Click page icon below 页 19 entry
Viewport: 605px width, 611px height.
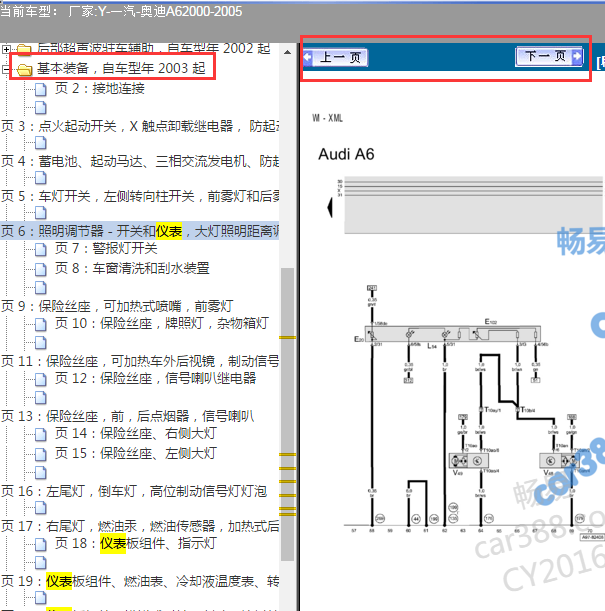41,597
